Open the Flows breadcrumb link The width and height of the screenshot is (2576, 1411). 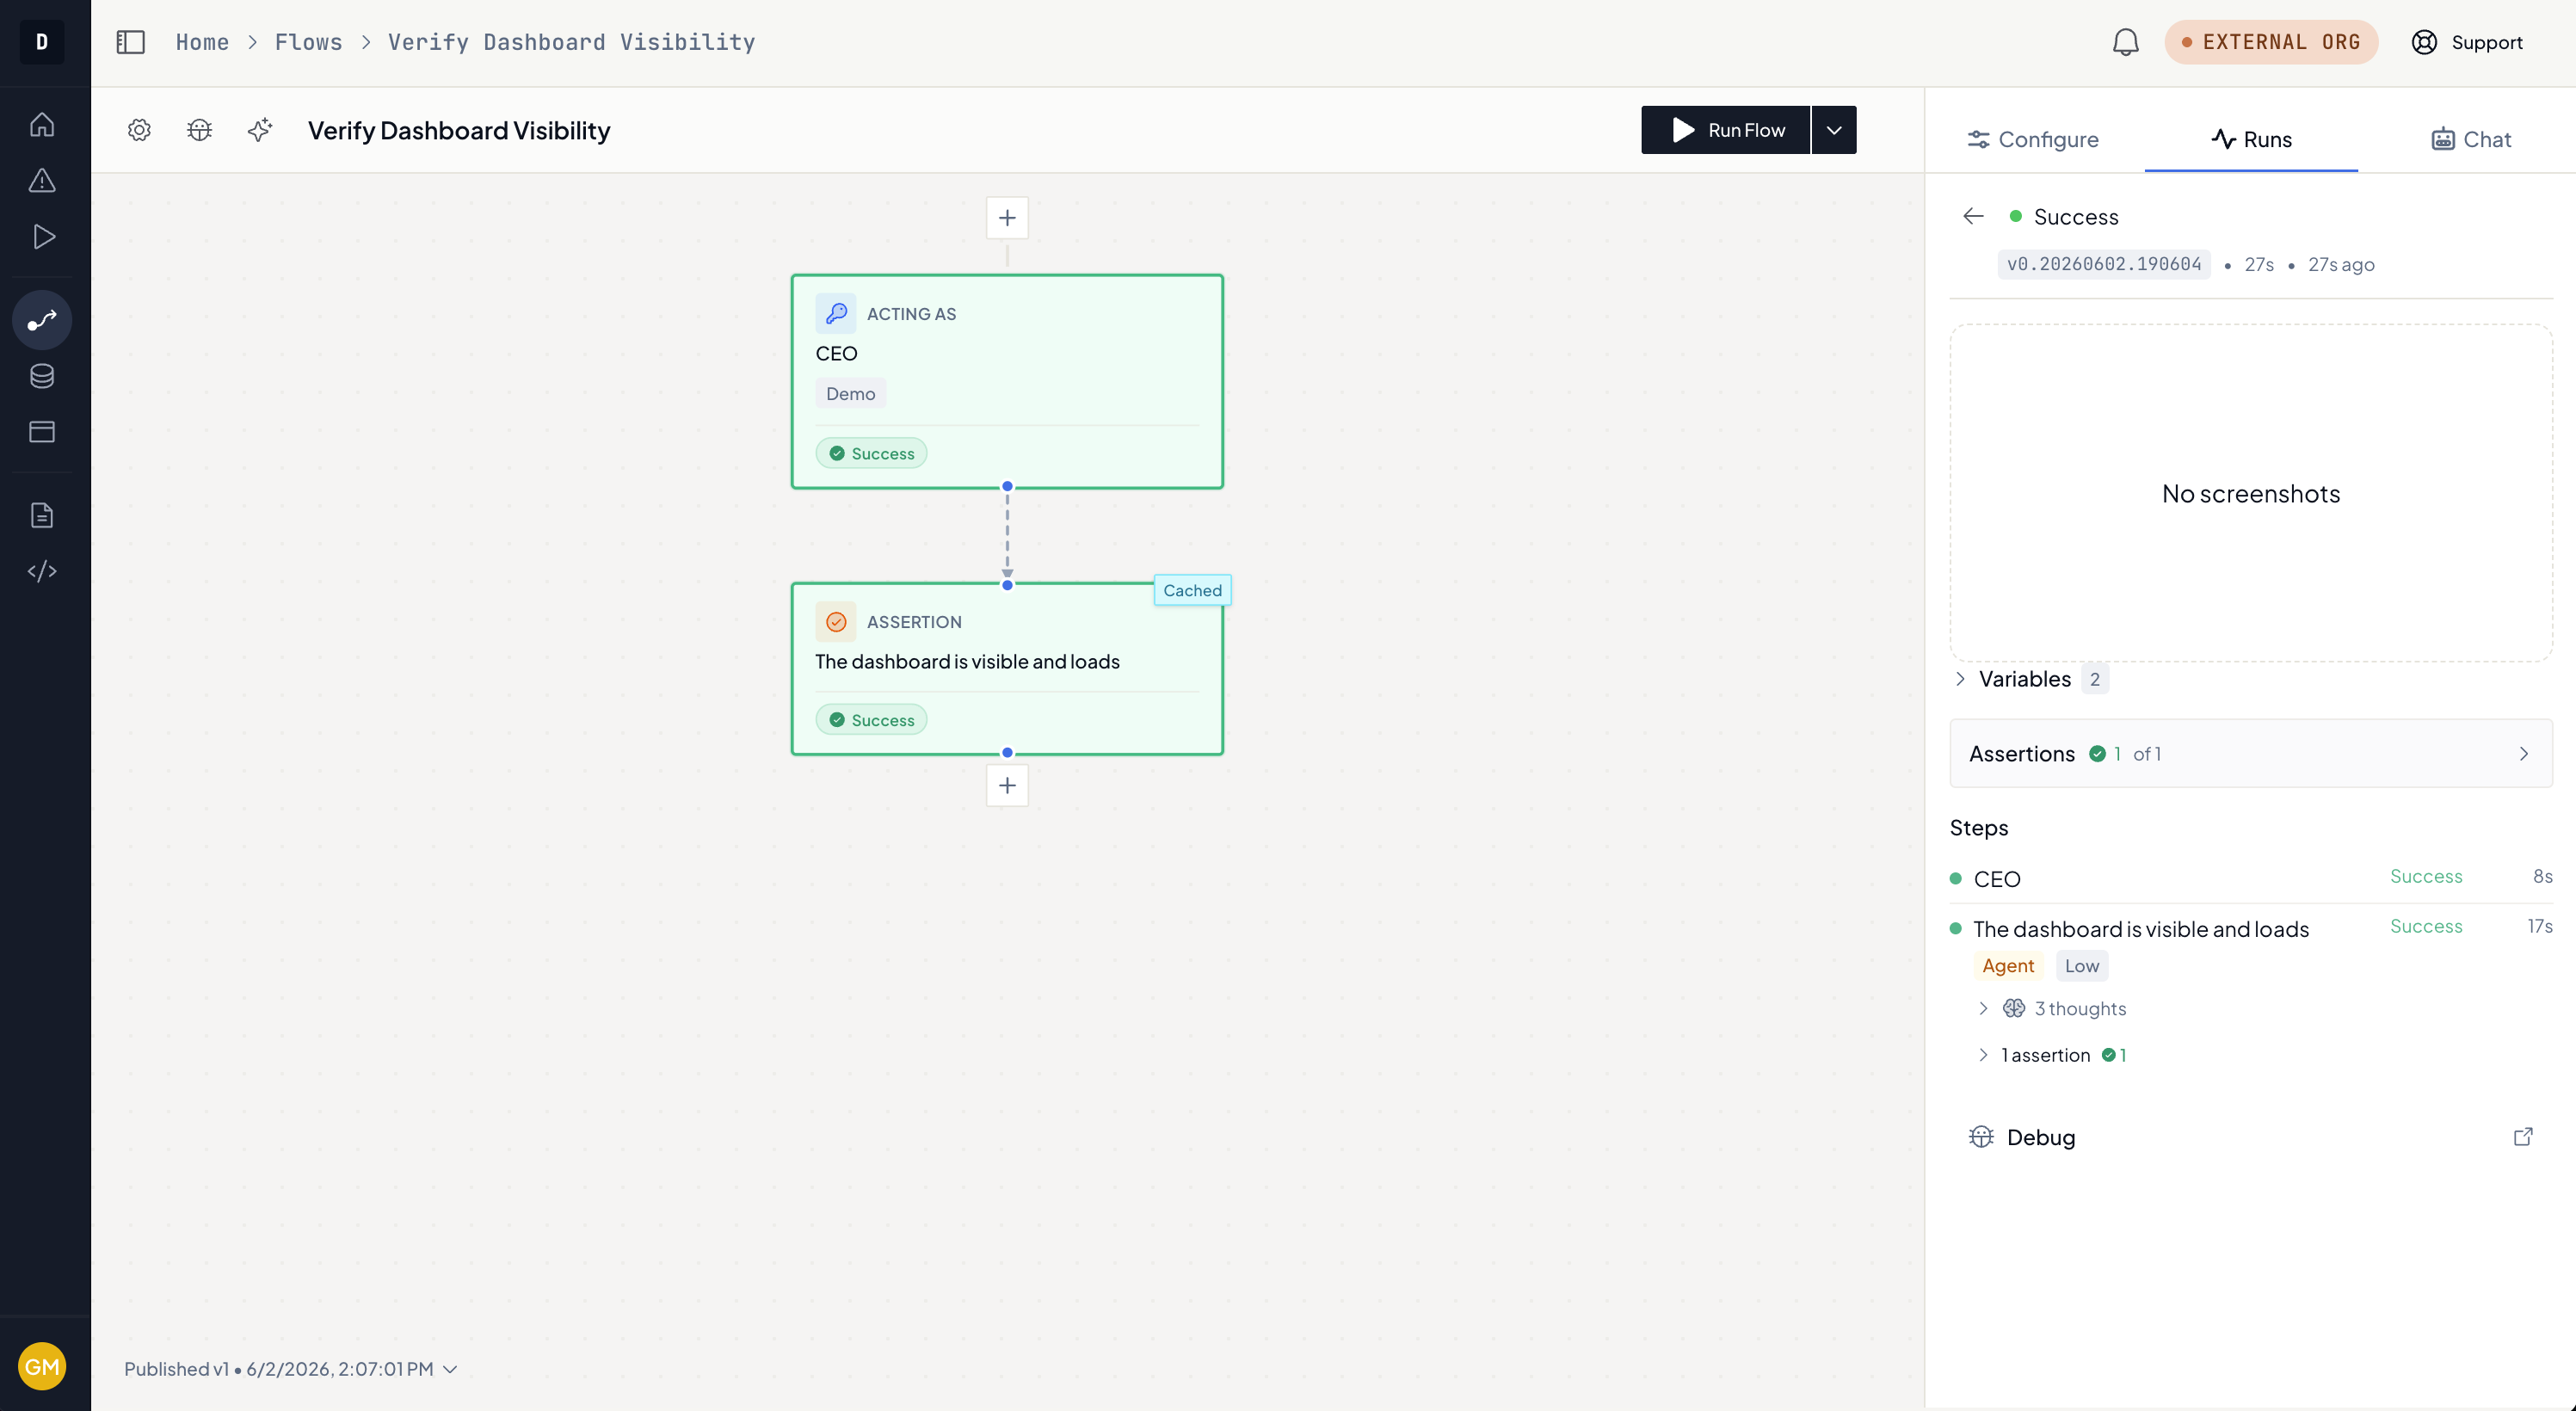[x=308, y=42]
